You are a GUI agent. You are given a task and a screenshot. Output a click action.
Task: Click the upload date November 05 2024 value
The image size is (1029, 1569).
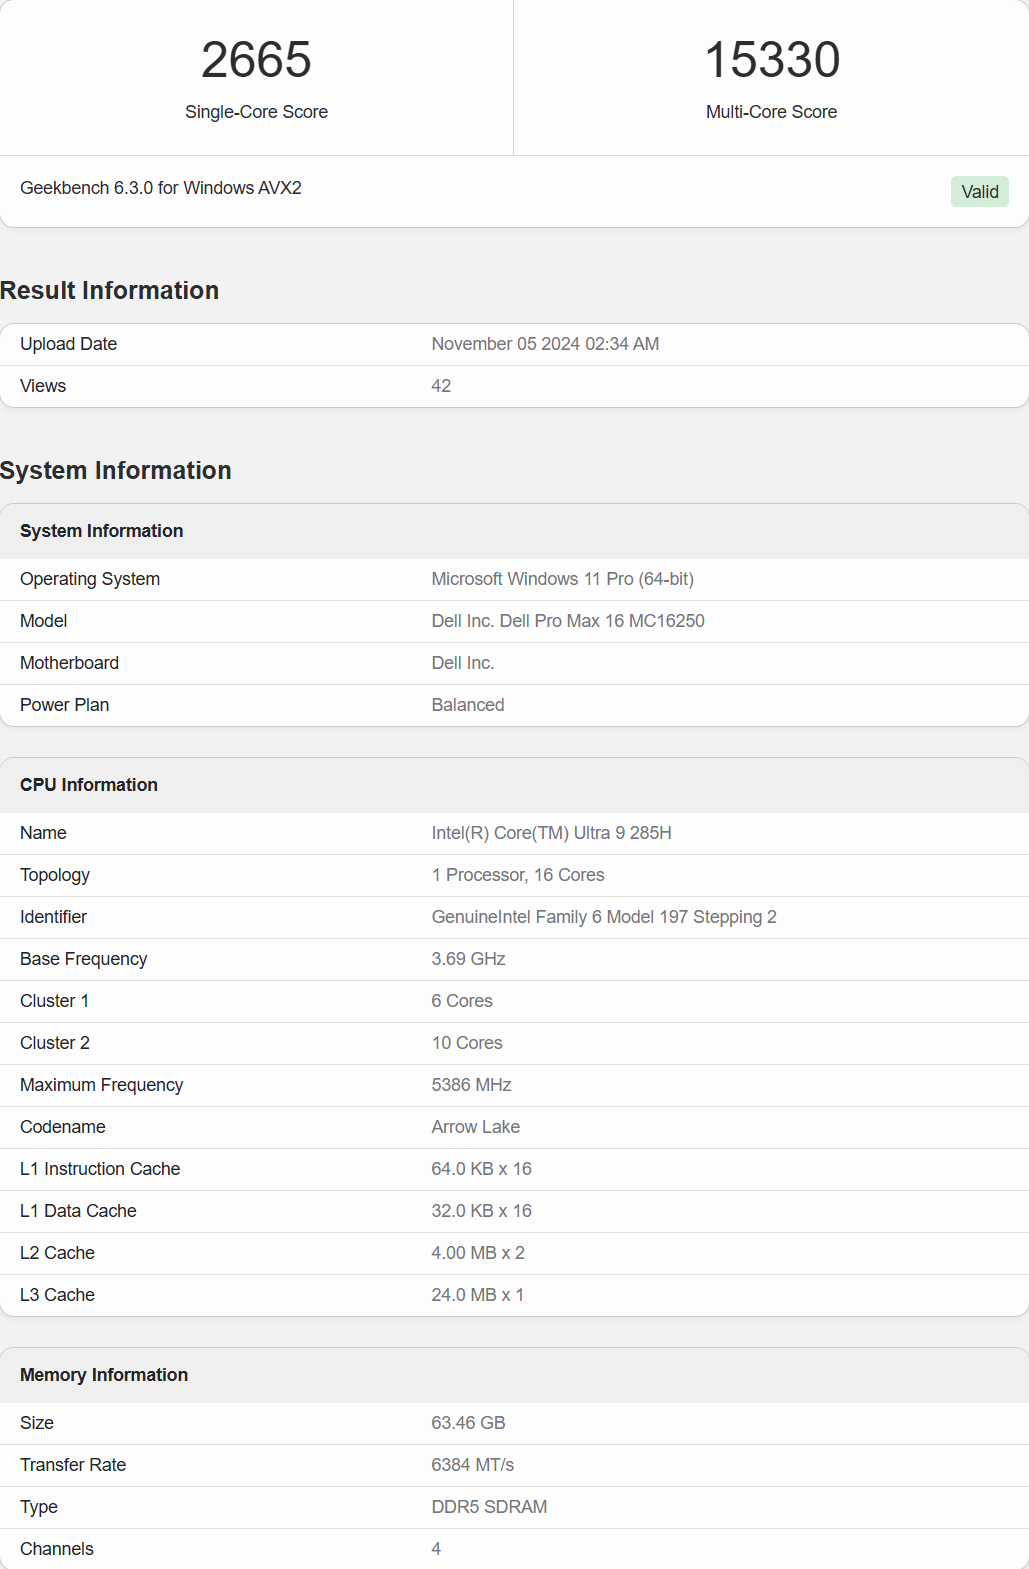(x=545, y=344)
